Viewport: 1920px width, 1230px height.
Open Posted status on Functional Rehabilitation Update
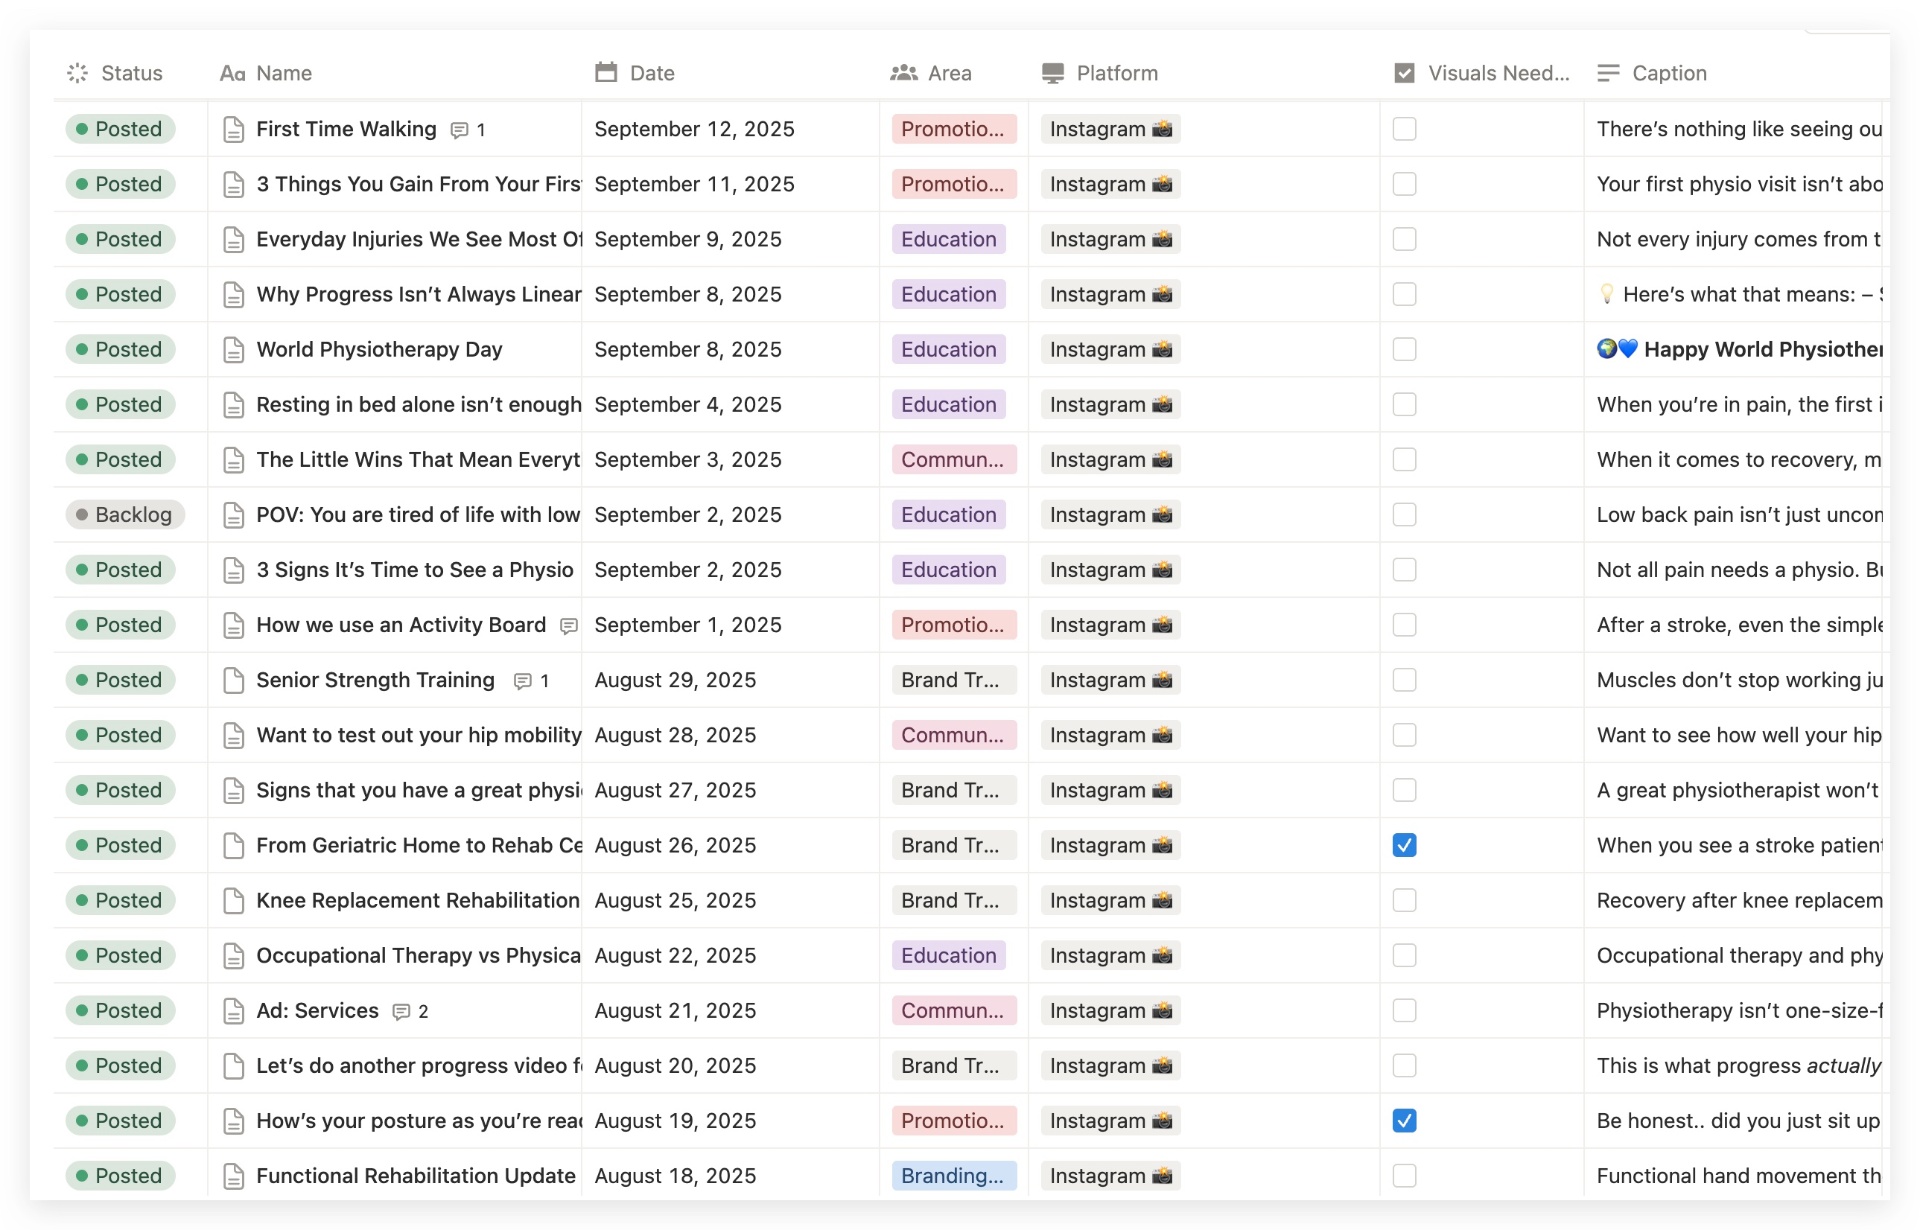coord(121,1175)
